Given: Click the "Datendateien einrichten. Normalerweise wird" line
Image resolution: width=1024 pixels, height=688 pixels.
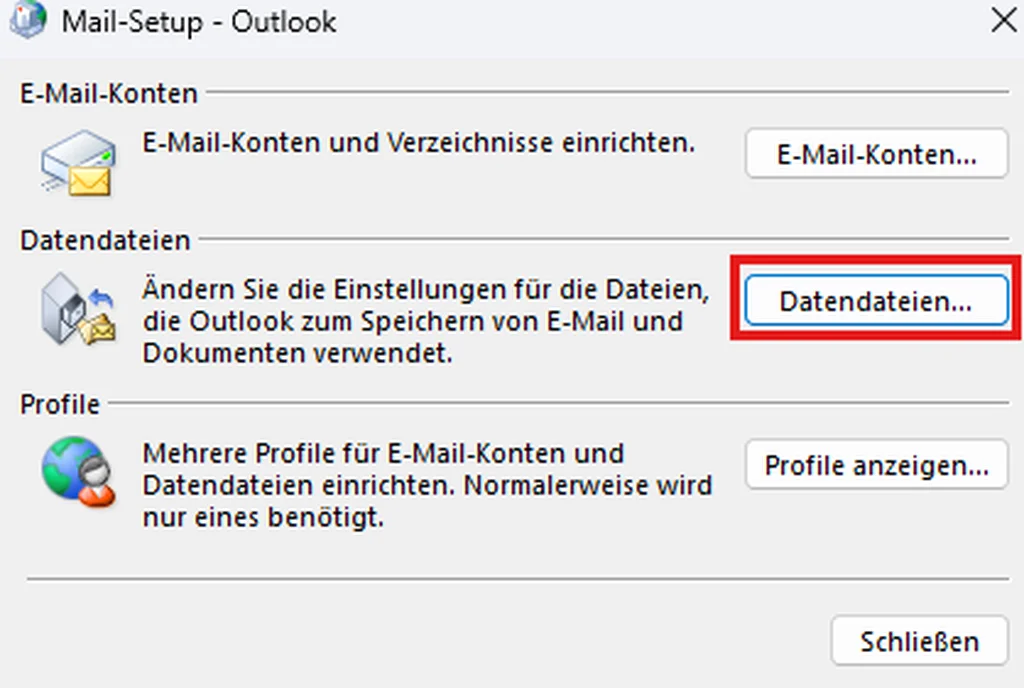Looking at the screenshot, I should pos(427,486).
